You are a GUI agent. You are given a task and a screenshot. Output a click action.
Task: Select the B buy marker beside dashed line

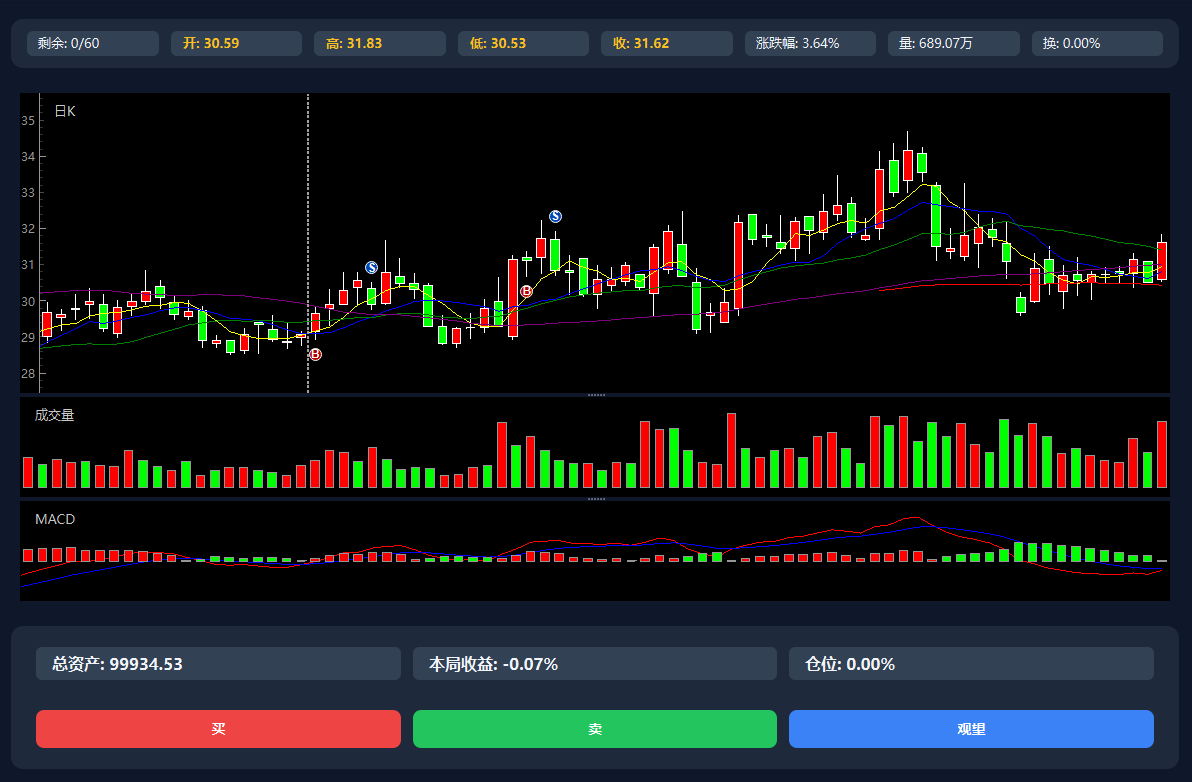tap(315, 354)
